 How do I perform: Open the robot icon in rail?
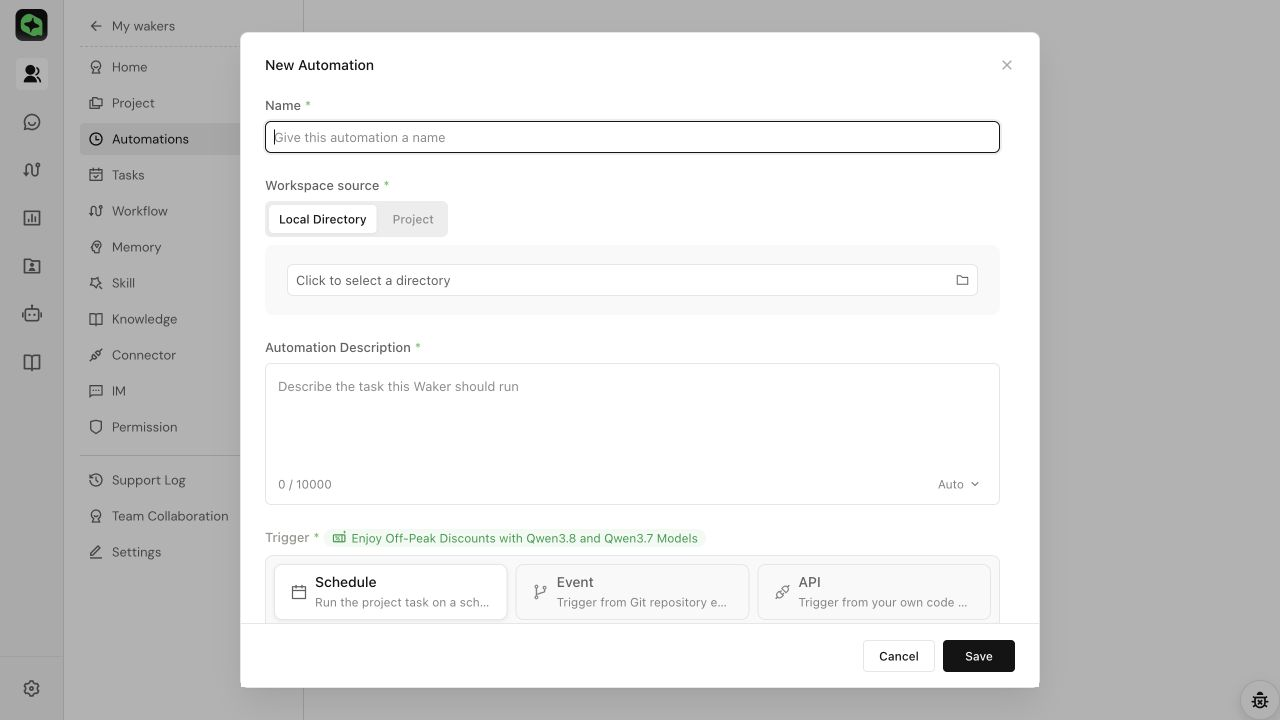click(x=32, y=314)
